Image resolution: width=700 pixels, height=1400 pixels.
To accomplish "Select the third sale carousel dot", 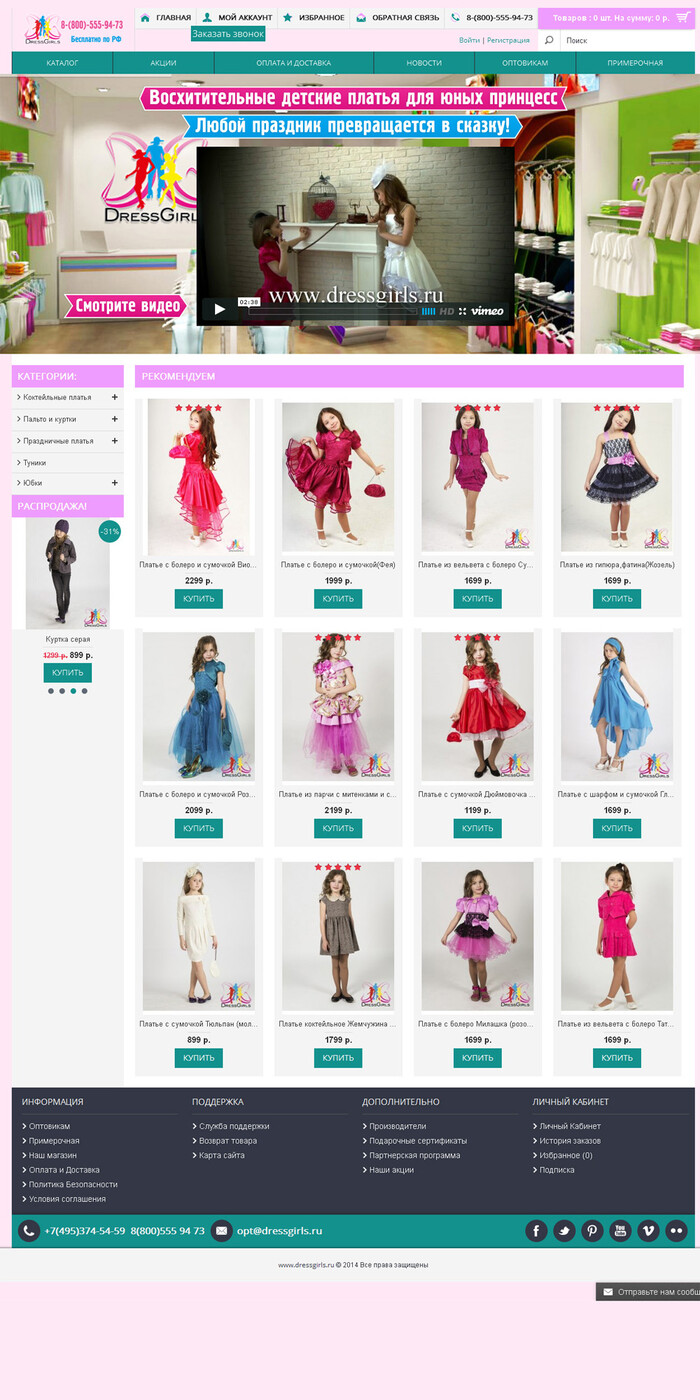I will pos(73,691).
